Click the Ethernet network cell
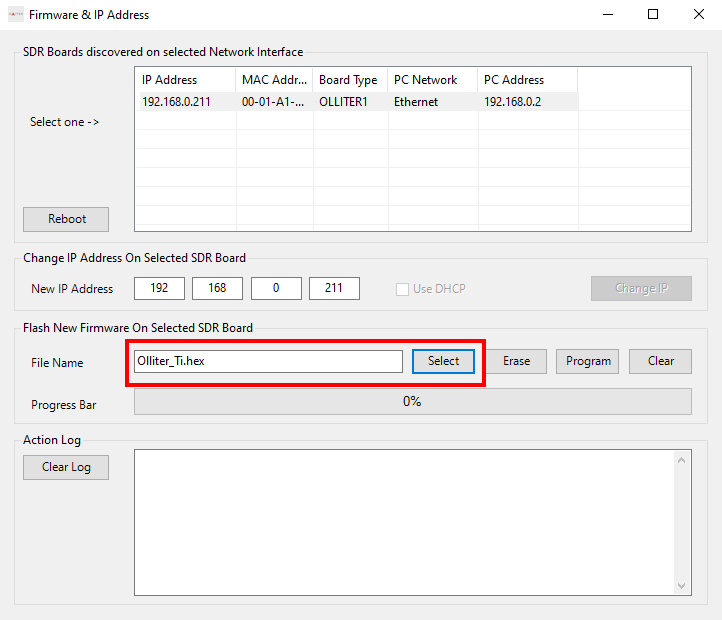The height and width of the screenshot is (620, 722). click(x=416, y=102)
